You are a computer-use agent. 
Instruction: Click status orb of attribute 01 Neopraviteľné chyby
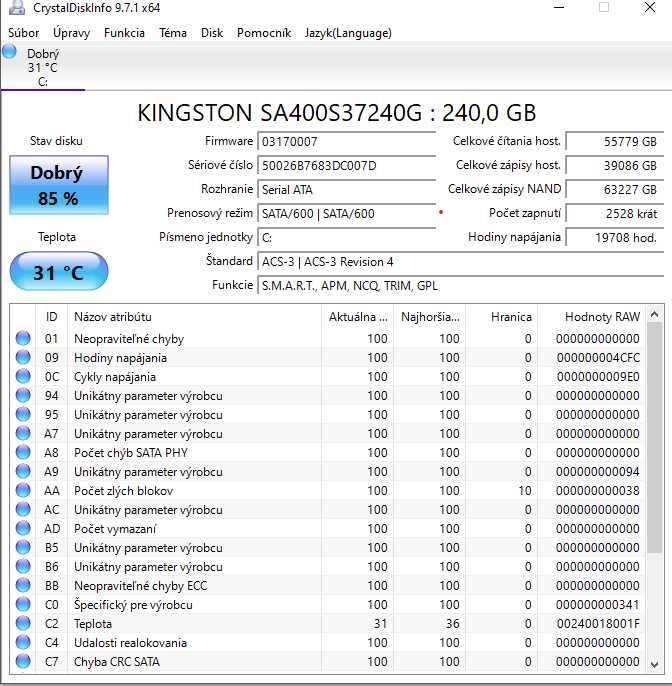click(x=23, y=338)
